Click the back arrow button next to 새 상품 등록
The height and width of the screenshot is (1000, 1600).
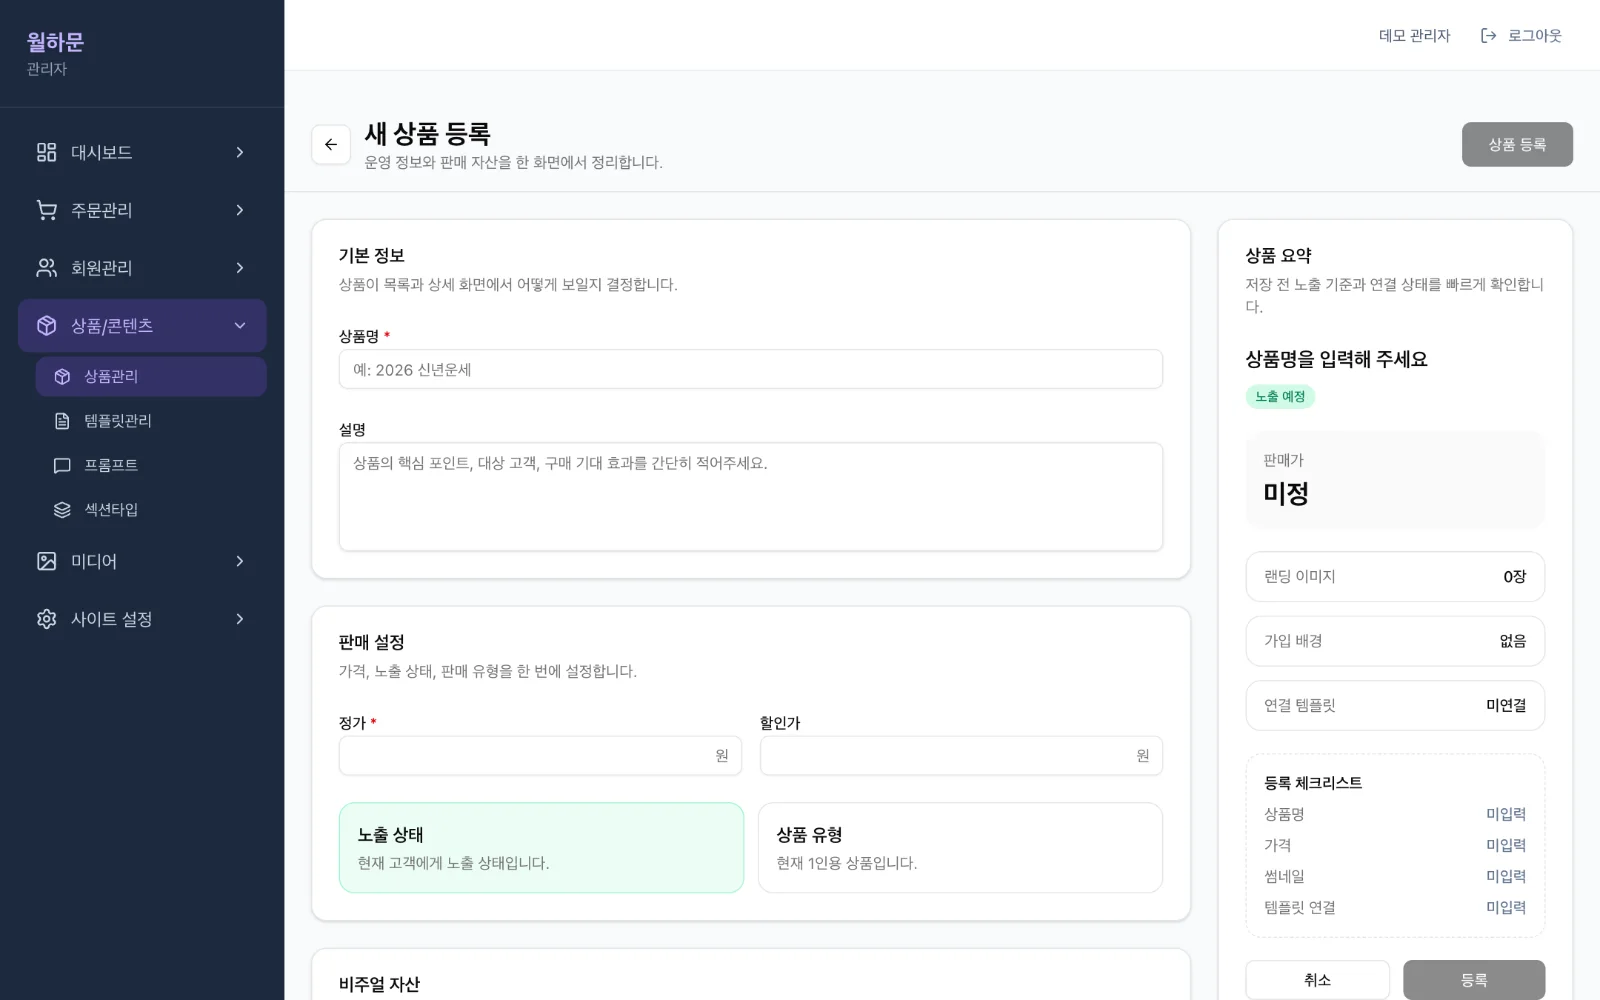point(331,145)
